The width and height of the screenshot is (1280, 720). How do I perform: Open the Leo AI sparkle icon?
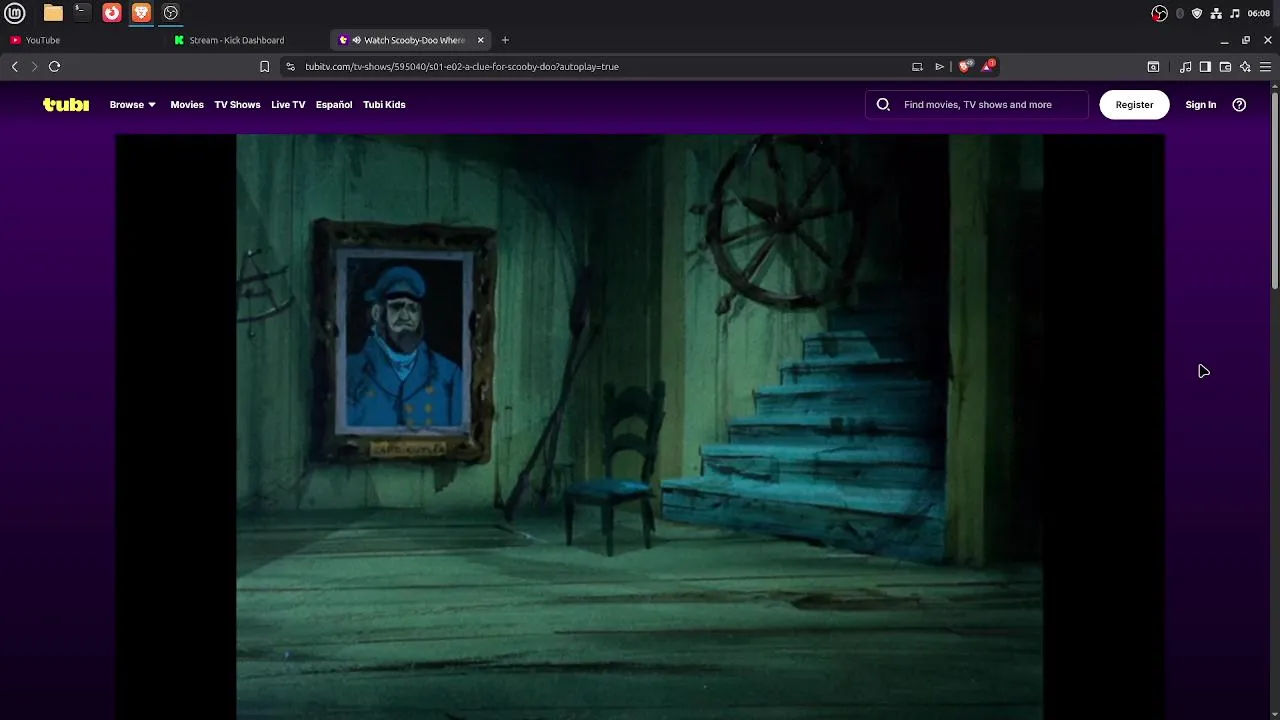[1245, 67]
